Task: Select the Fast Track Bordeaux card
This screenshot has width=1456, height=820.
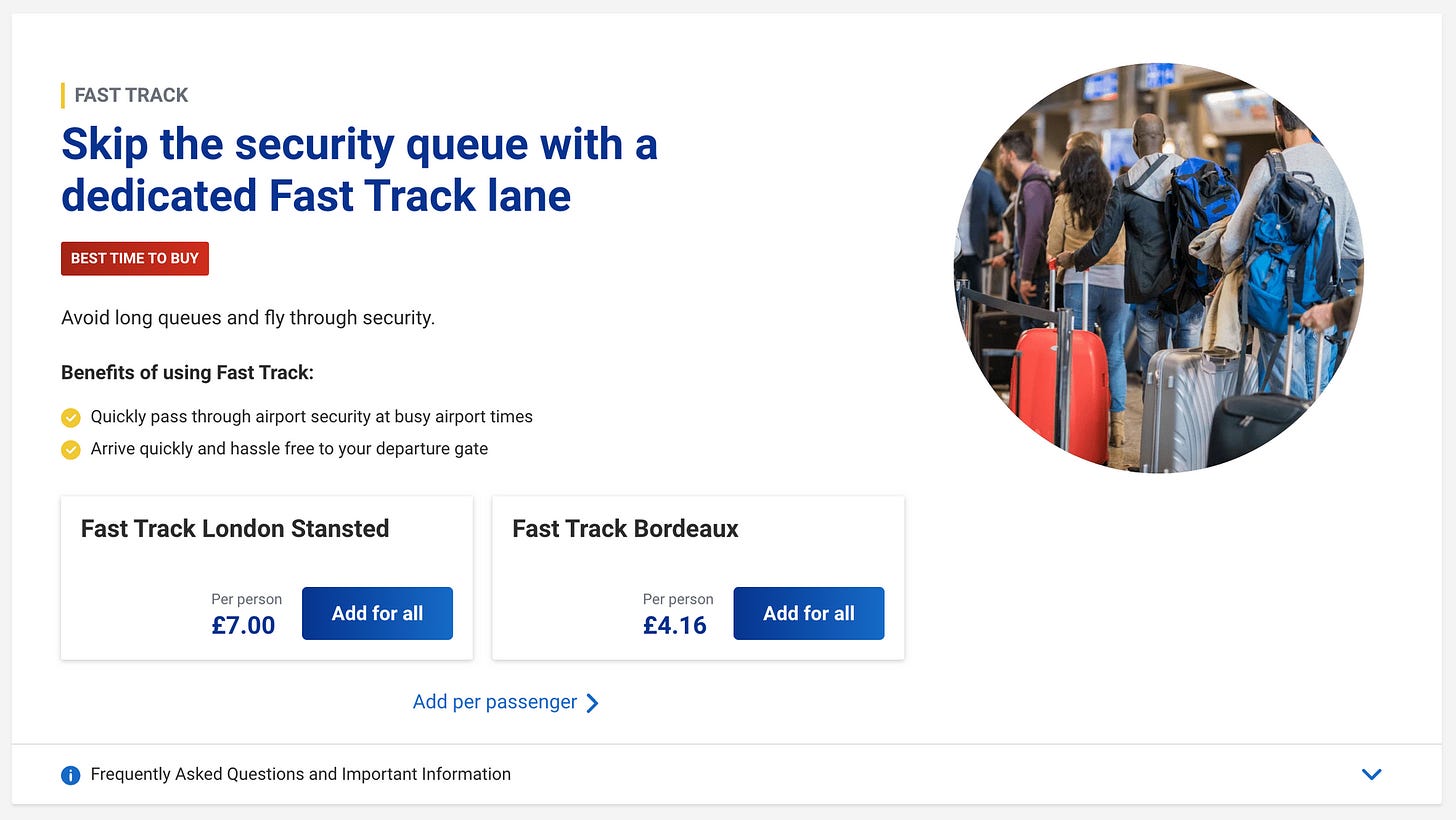Action: point(626,529)
